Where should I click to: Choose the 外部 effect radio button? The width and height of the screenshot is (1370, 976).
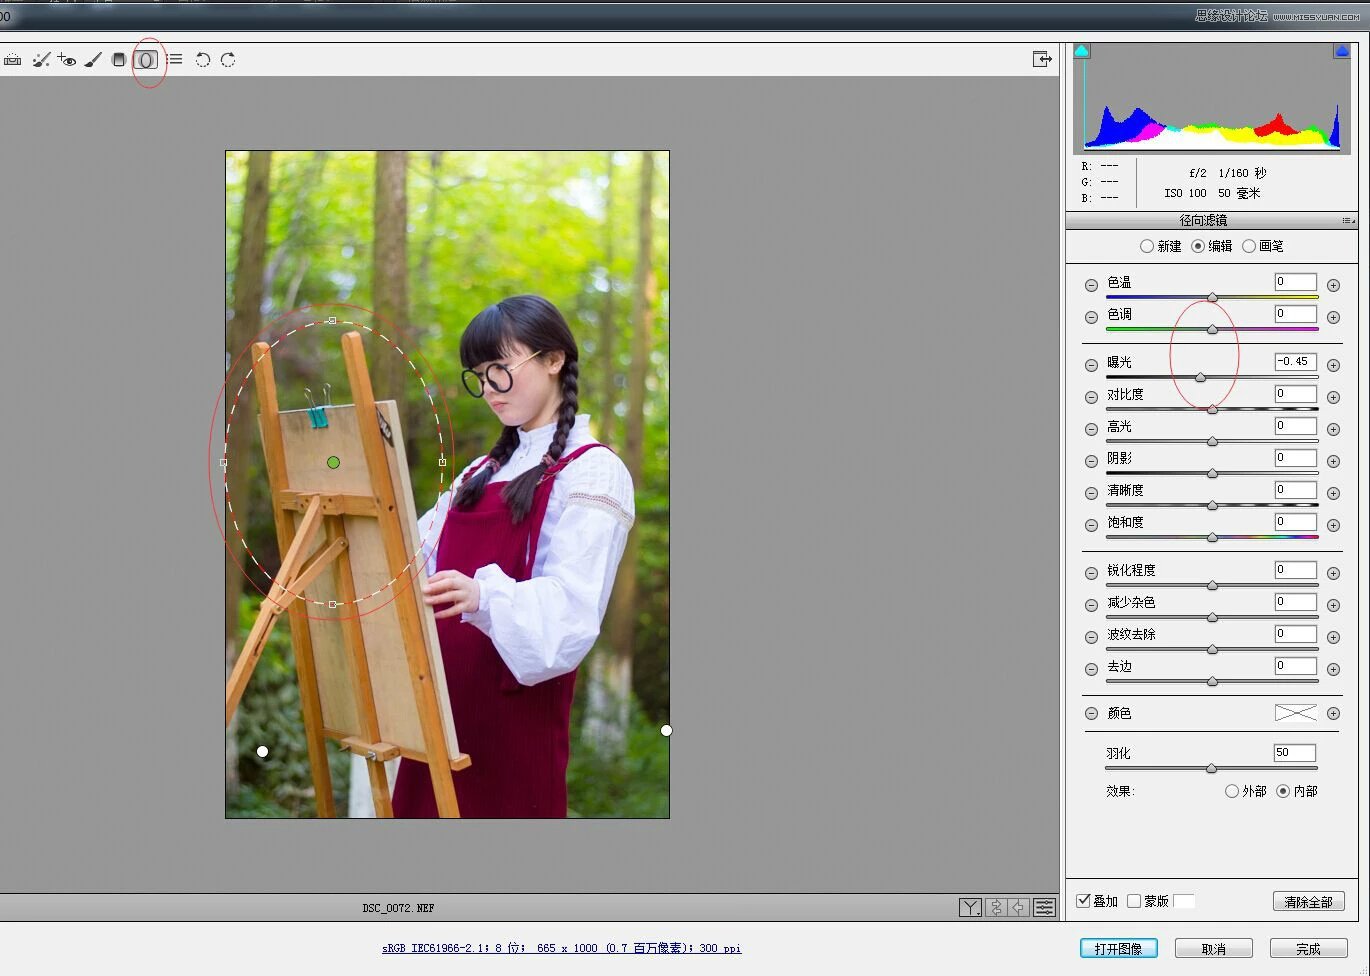(1232, 791)
